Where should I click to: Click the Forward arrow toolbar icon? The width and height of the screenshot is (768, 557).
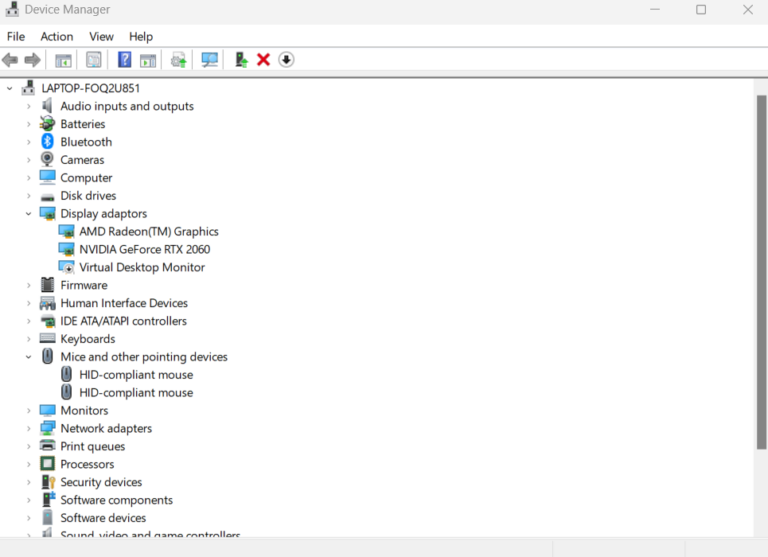[x=32, y=60]
